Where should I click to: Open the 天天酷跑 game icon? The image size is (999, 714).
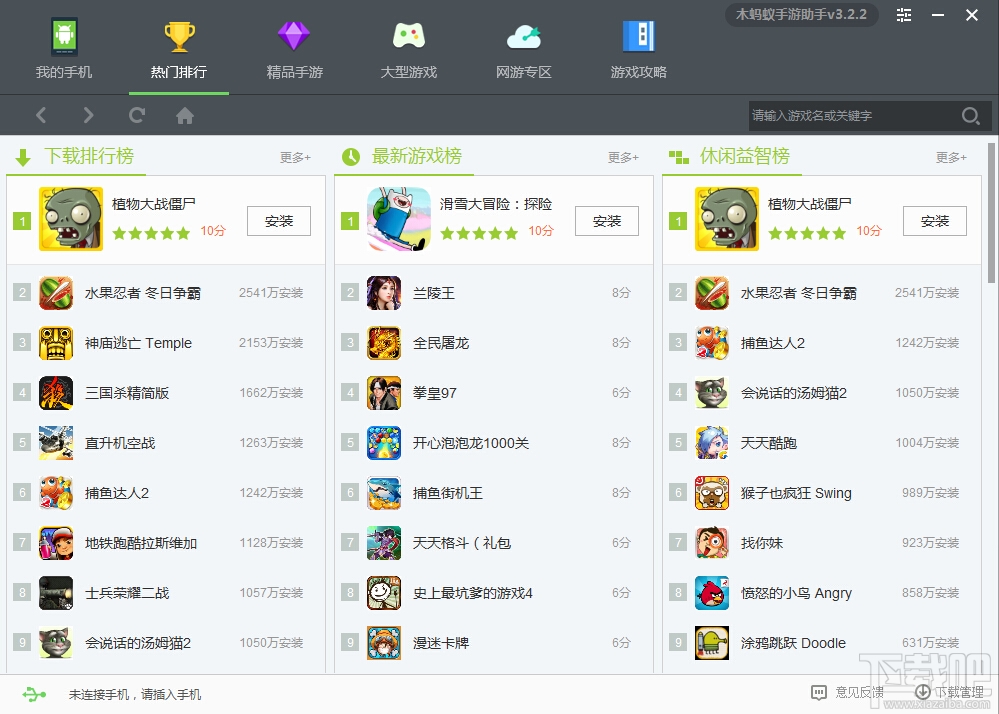[712, 443]
